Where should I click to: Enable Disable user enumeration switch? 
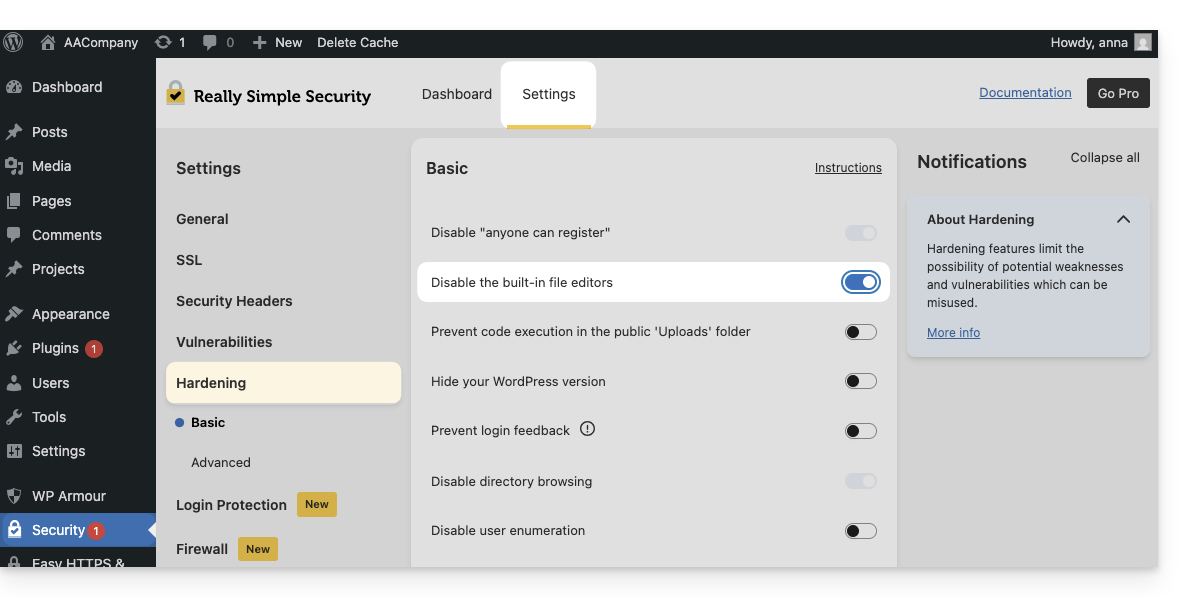coord(860,530)
